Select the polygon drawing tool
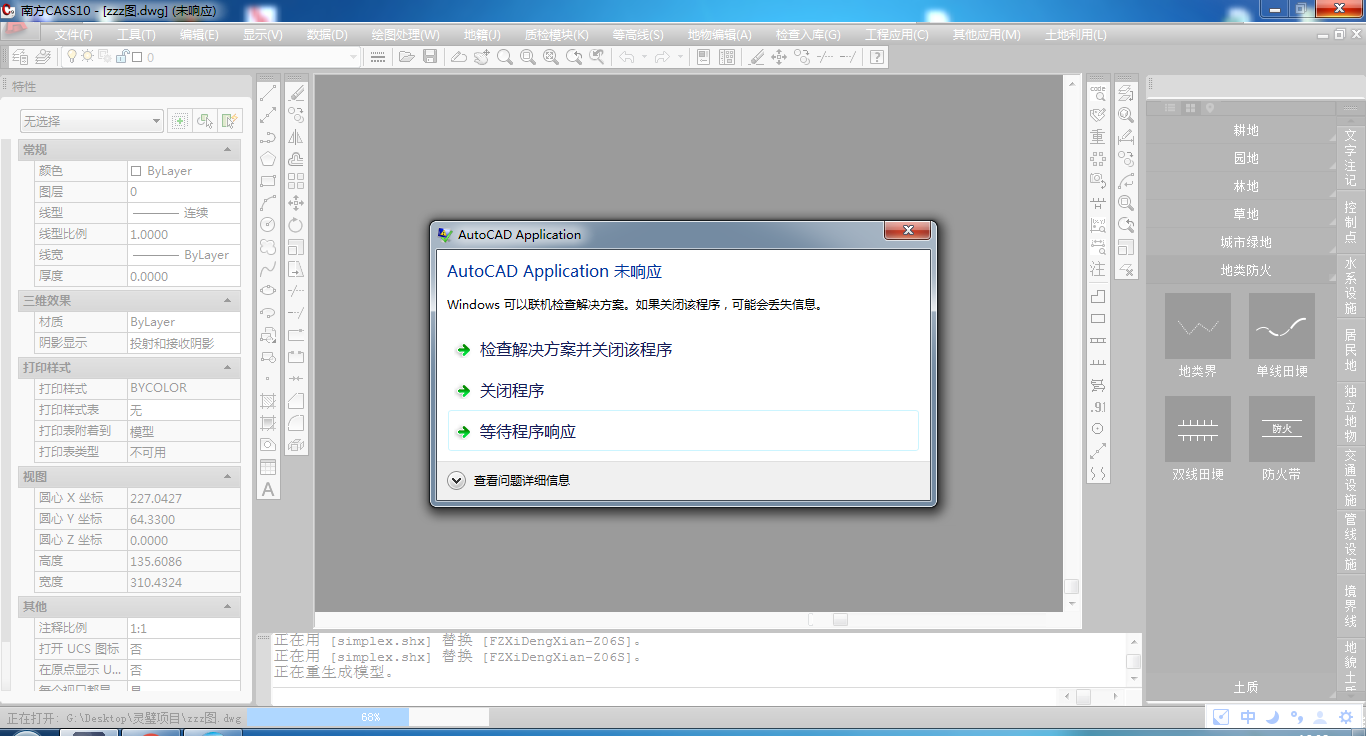The height and width of the screenshot is (736, 1366). pos(268,159)
